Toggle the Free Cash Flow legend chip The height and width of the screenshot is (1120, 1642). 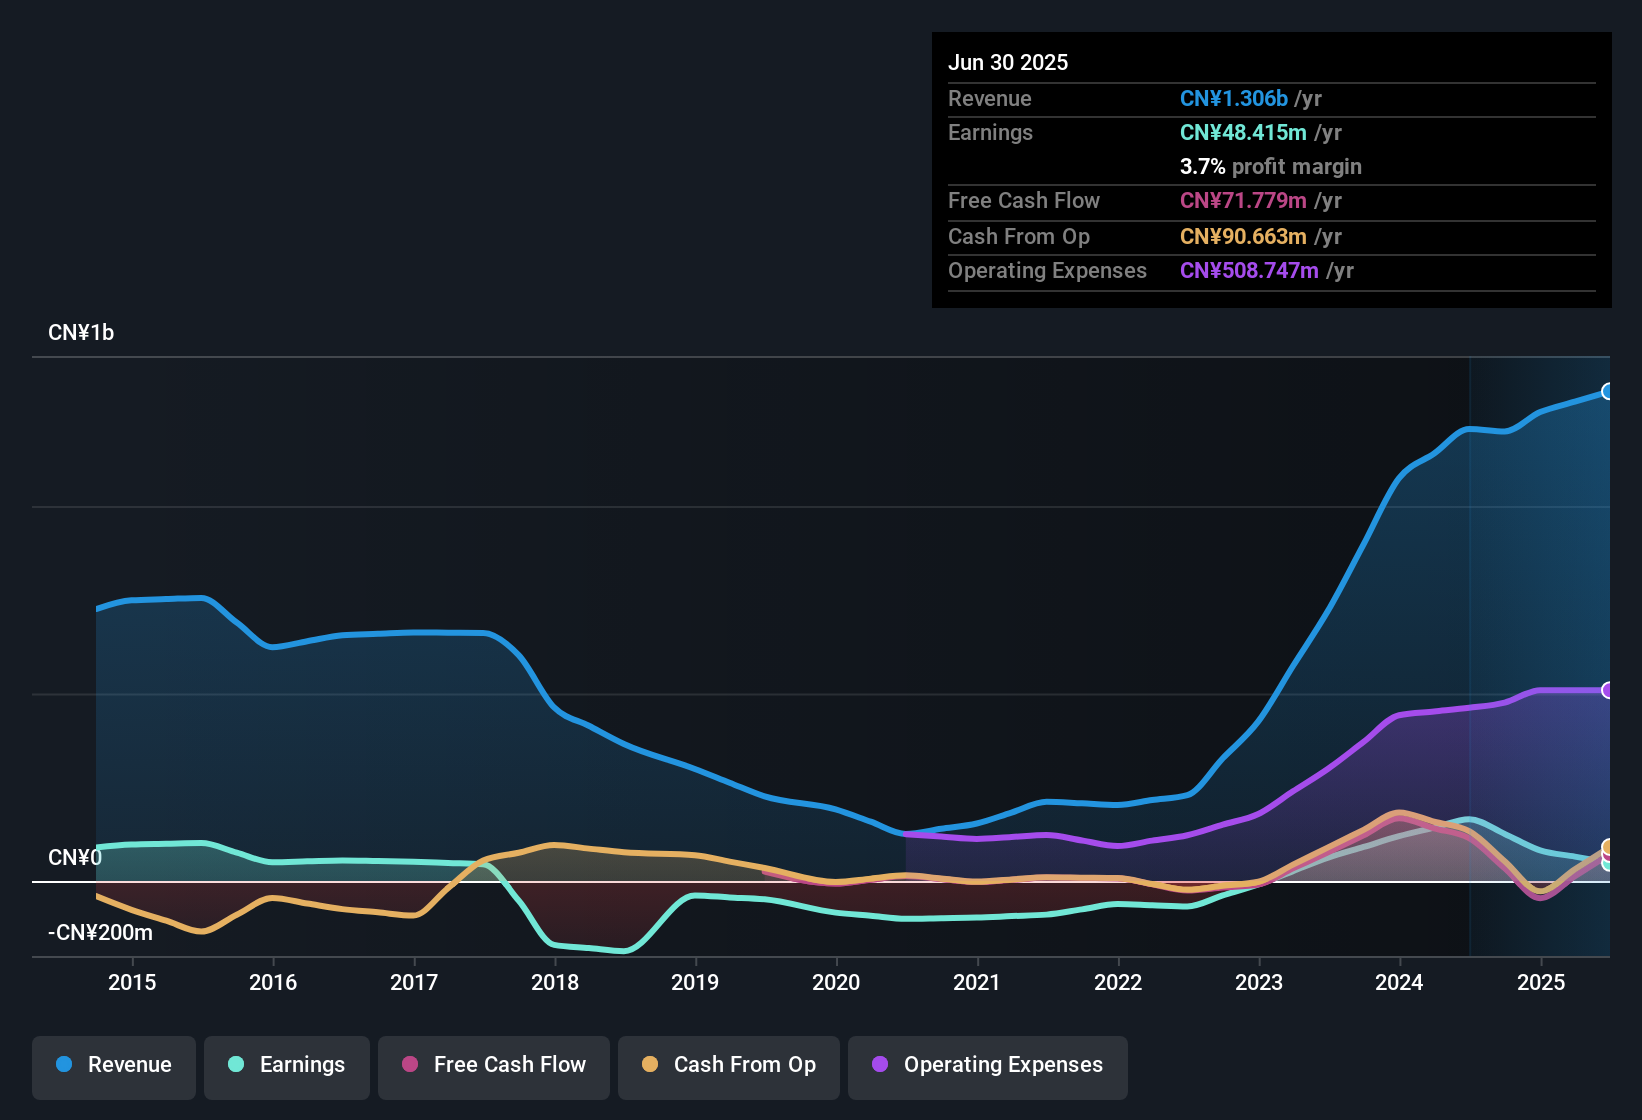tap(493, 1065)
